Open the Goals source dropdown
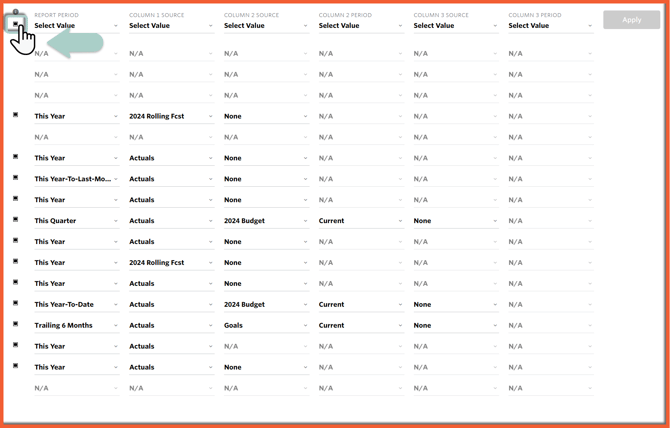 click(266, 325)
